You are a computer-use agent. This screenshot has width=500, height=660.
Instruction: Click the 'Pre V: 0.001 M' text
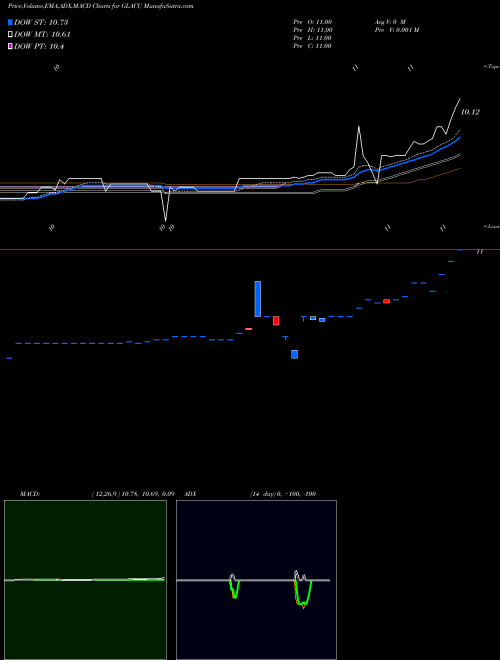(x=396, y=30)
